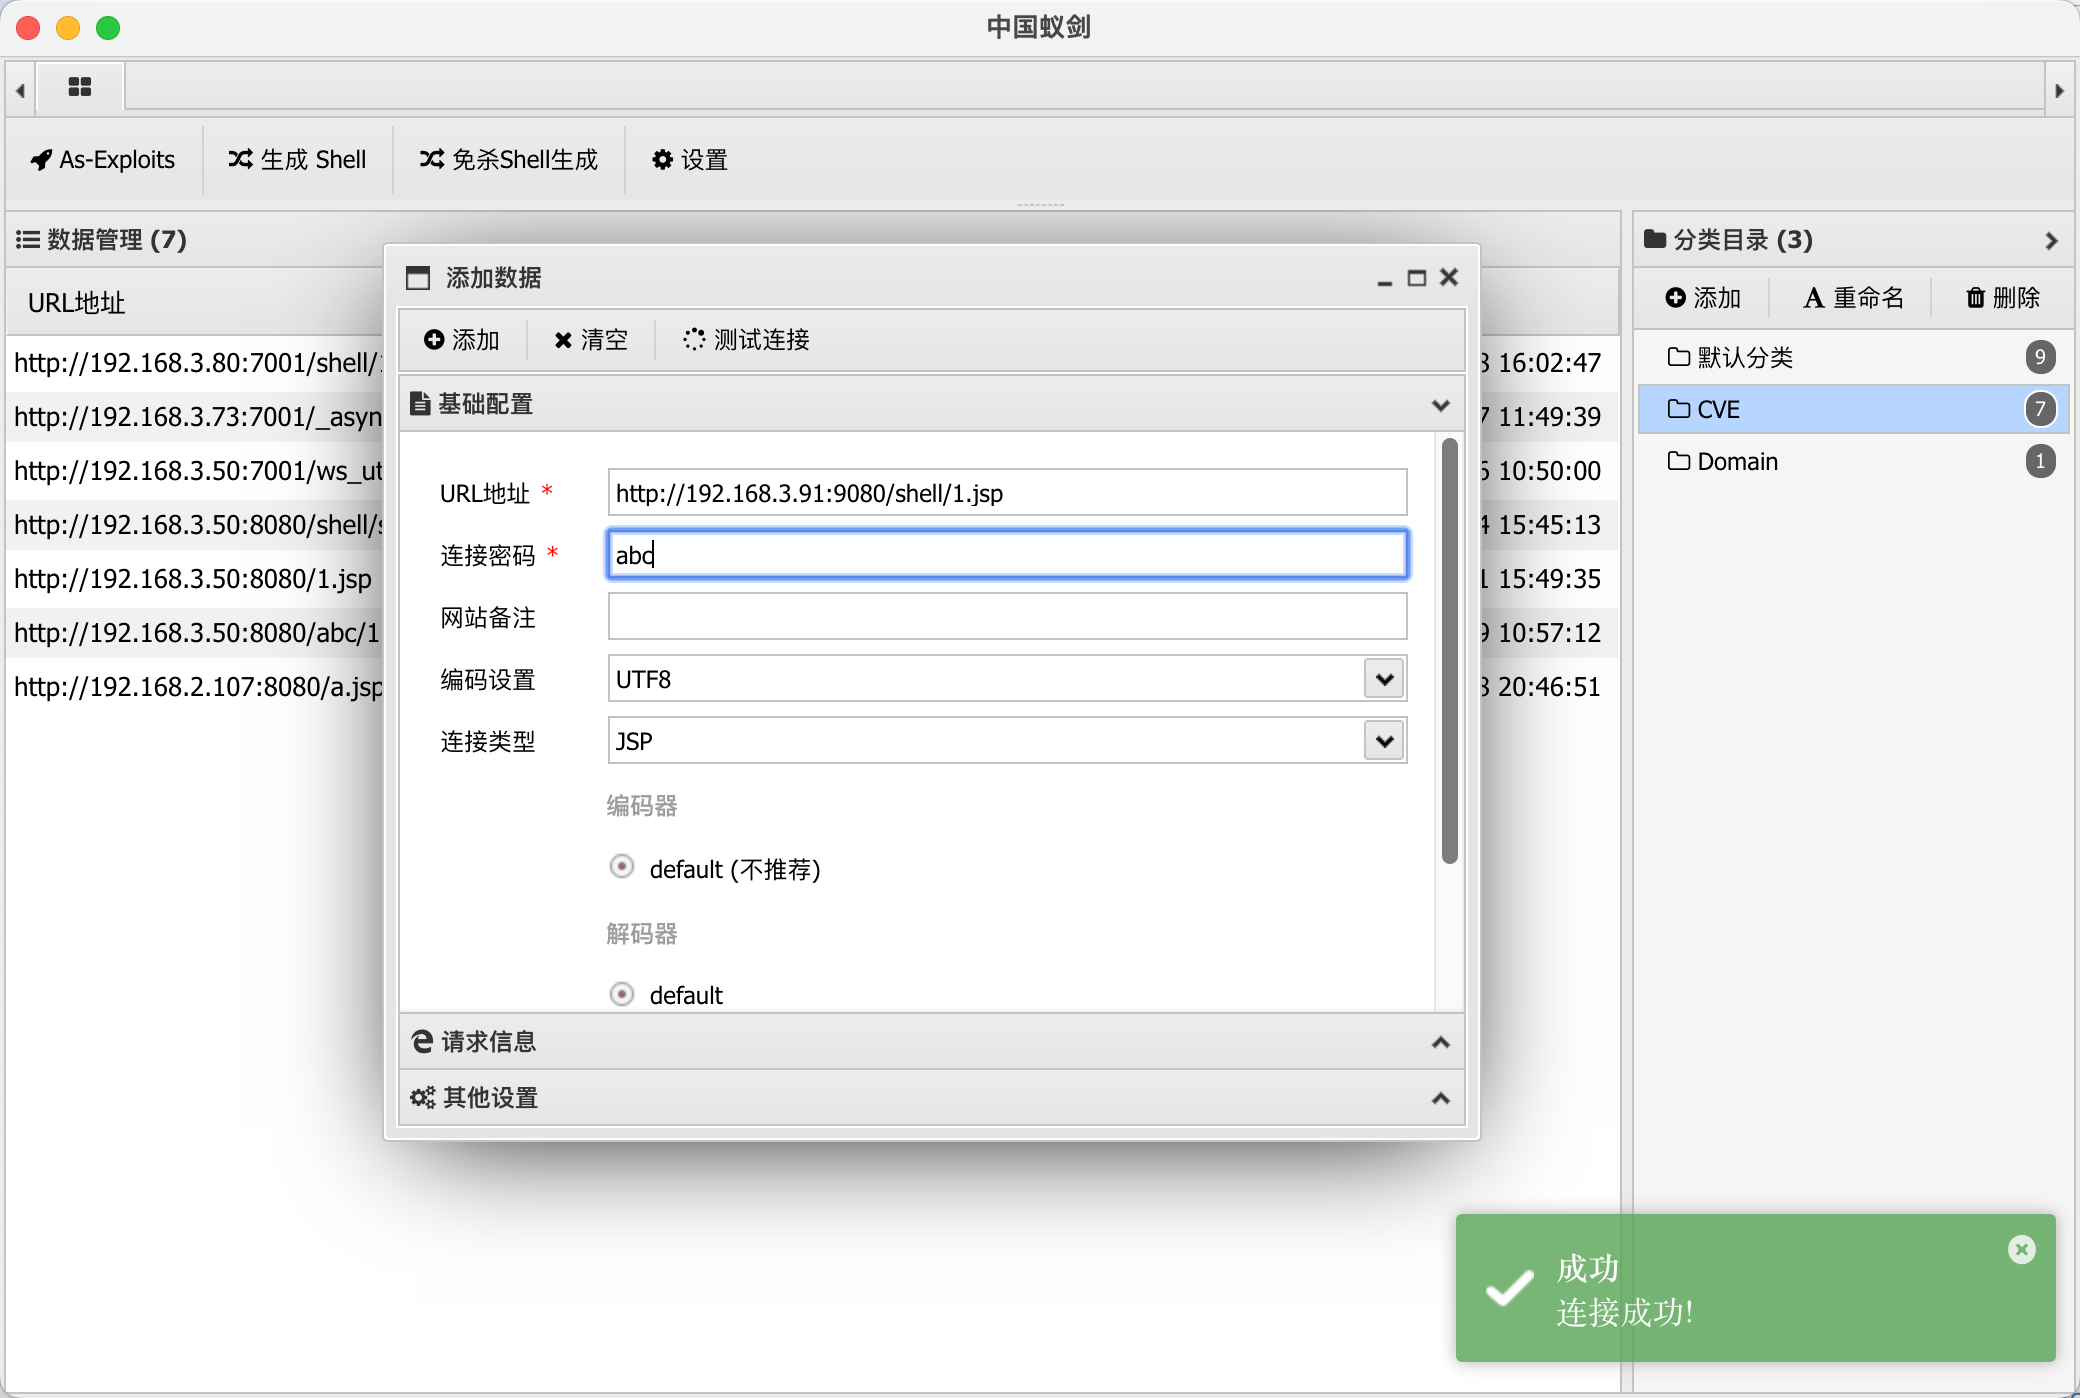
Task: Select the Domain category folder
Action: pos(1737,462)
